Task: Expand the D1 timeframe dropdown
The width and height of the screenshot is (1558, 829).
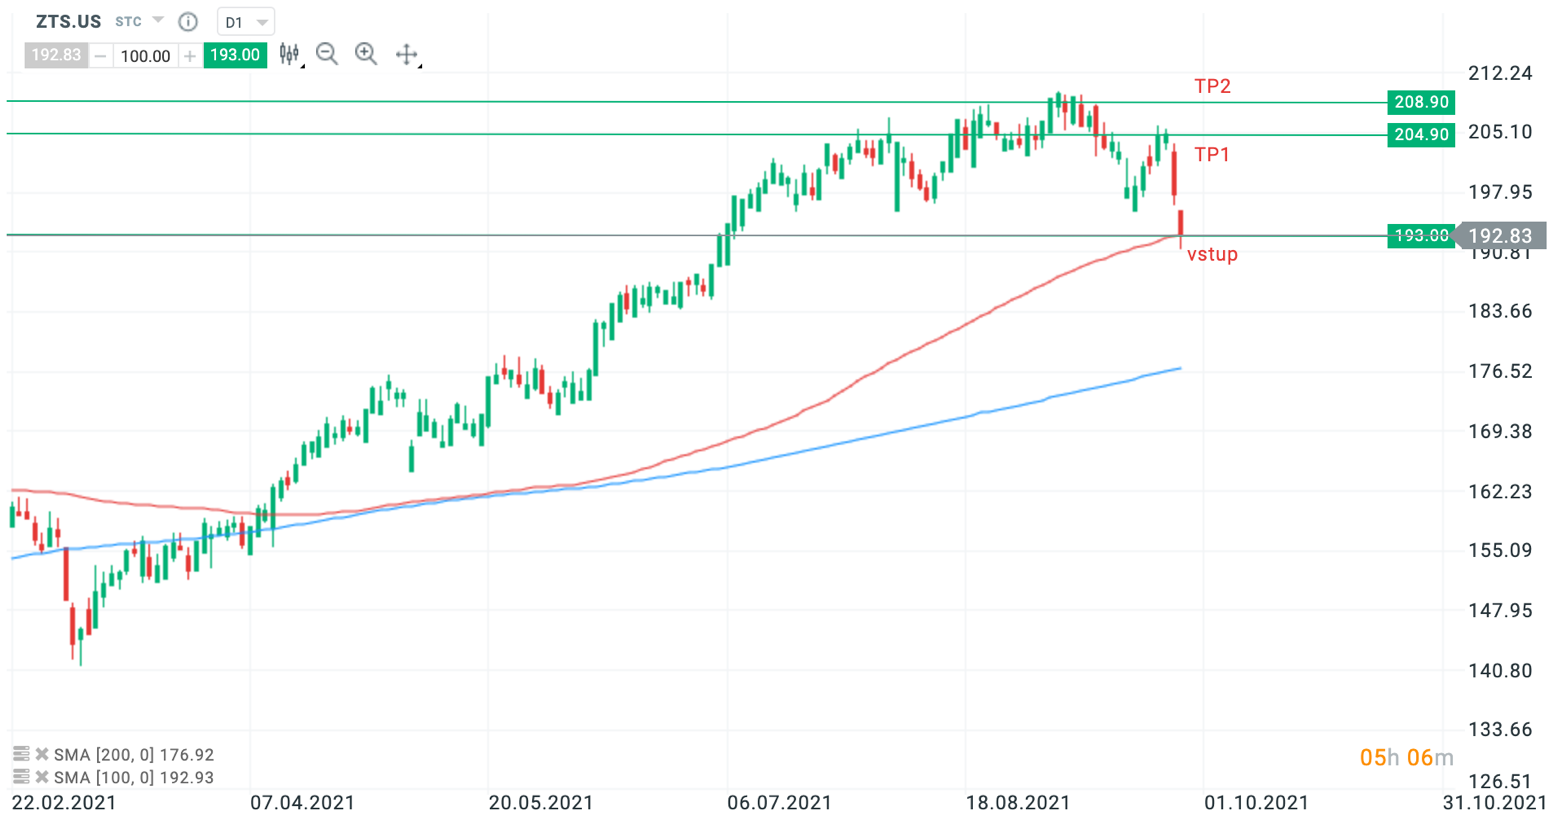Action: tap(245, 22)
